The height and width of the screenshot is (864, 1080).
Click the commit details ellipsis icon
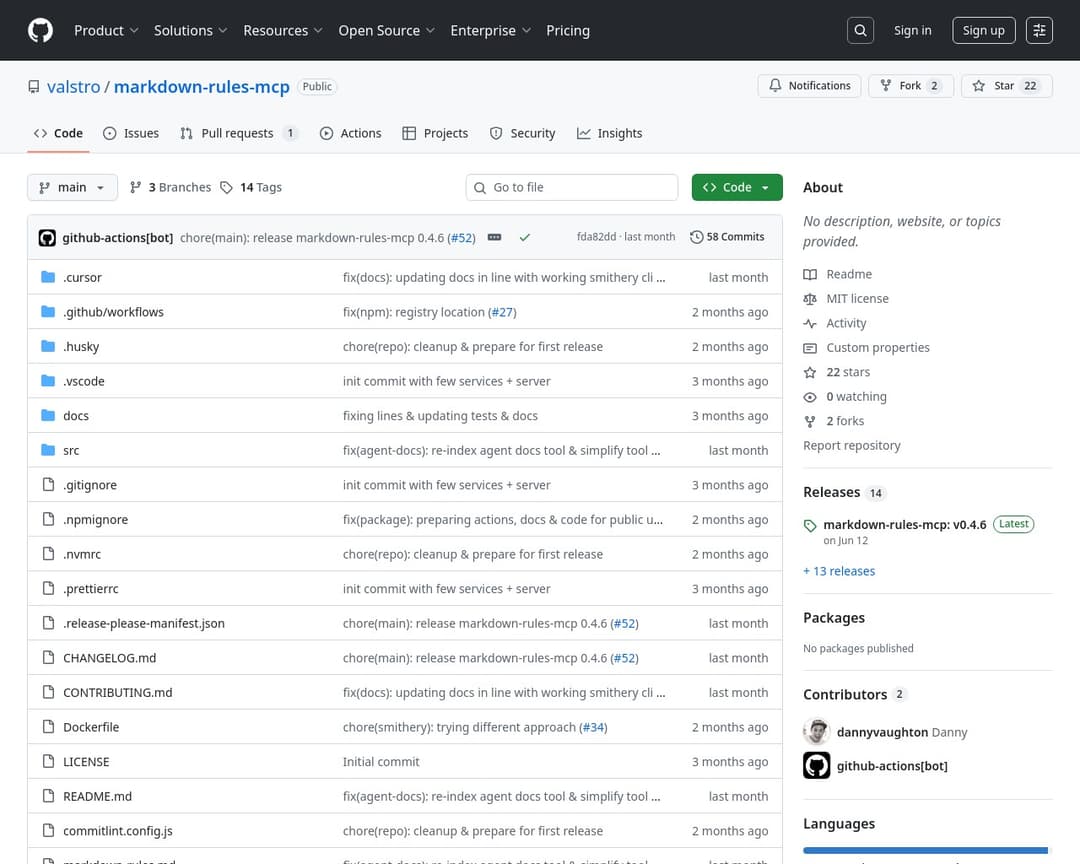pyautogui.click(x=494, y=237)
